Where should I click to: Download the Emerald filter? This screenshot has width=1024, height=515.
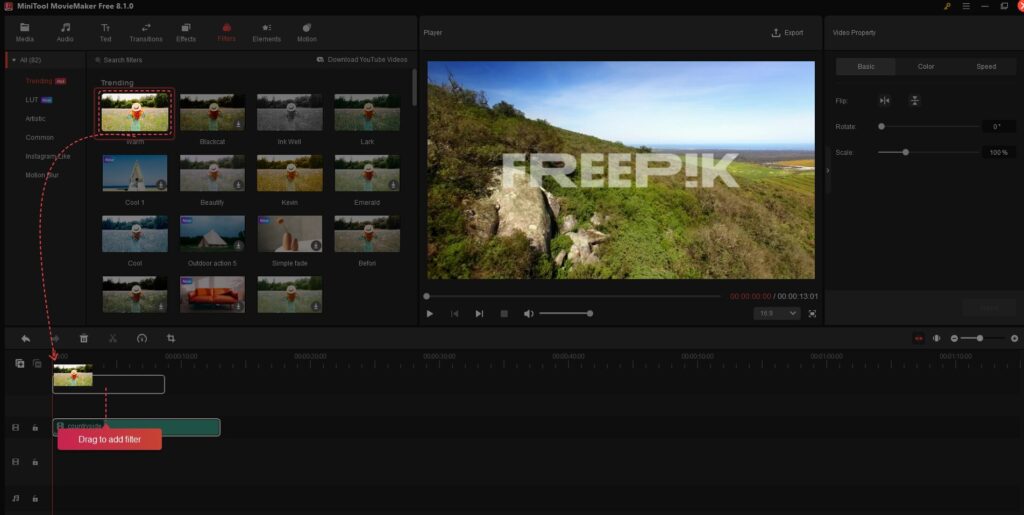(x=393, y=185)
